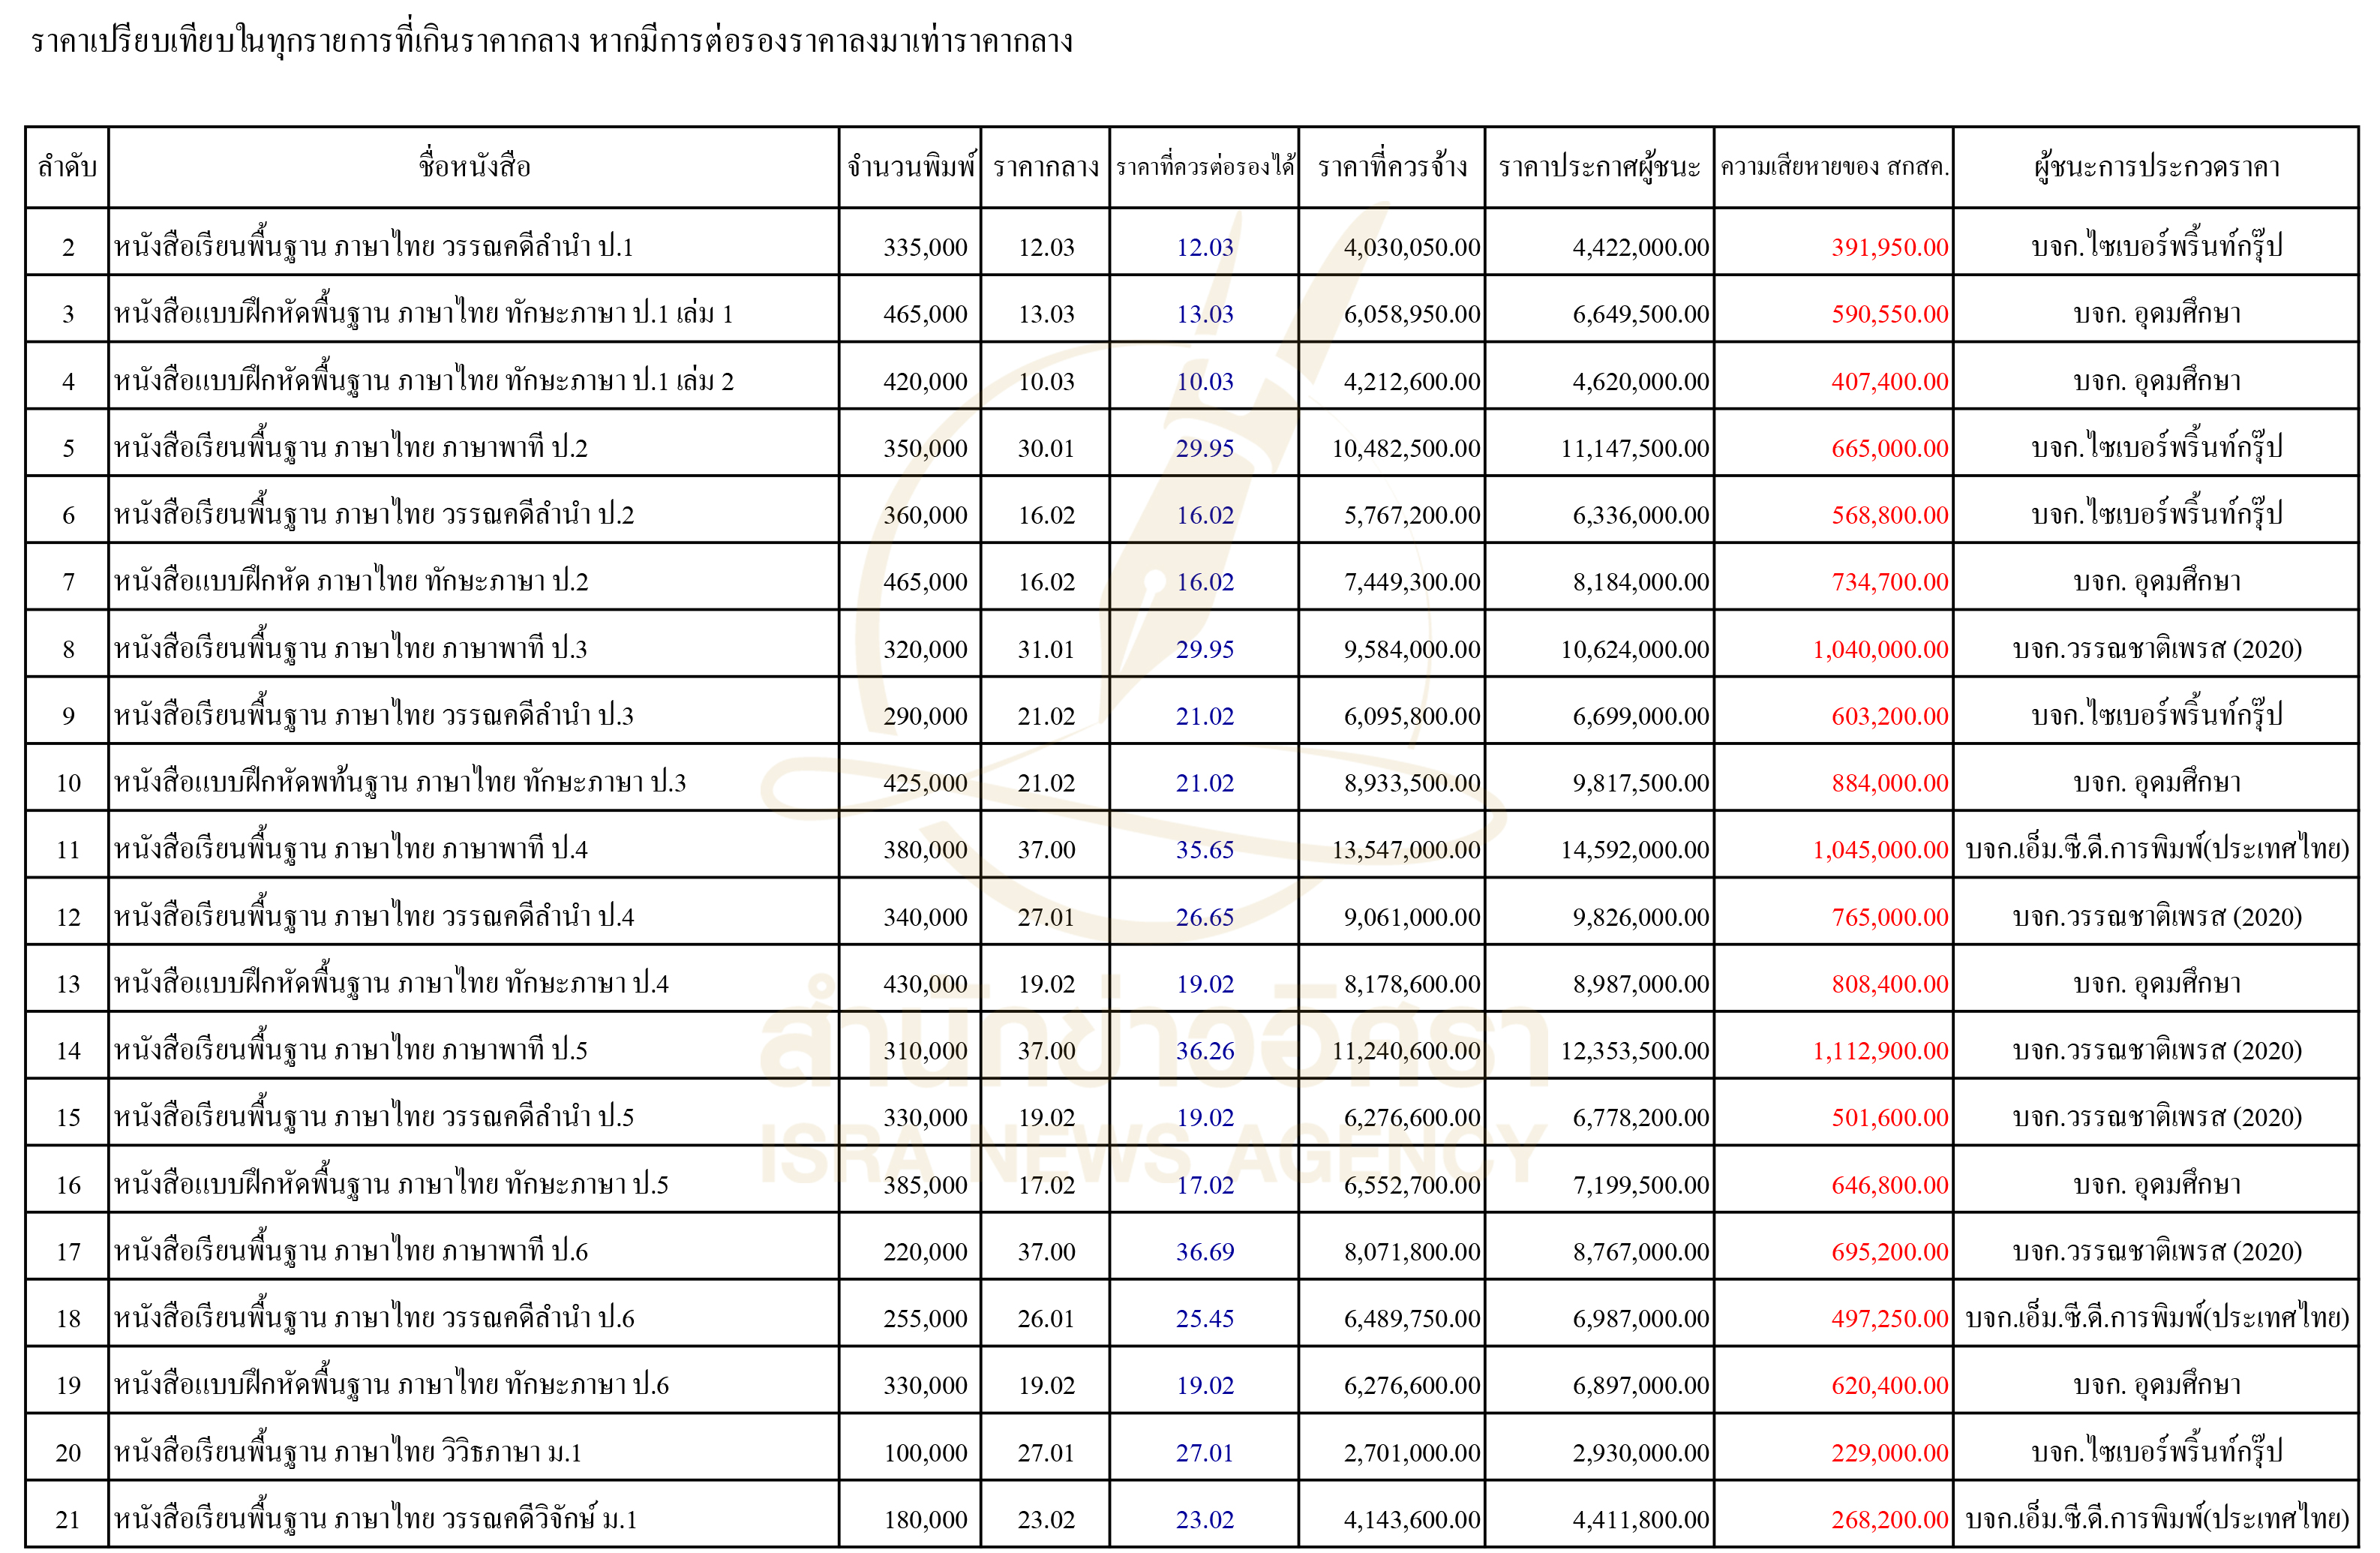Click the row number 21 cell
The width and height of the screenshot is (2380, 1553).
coord(67,1519)
